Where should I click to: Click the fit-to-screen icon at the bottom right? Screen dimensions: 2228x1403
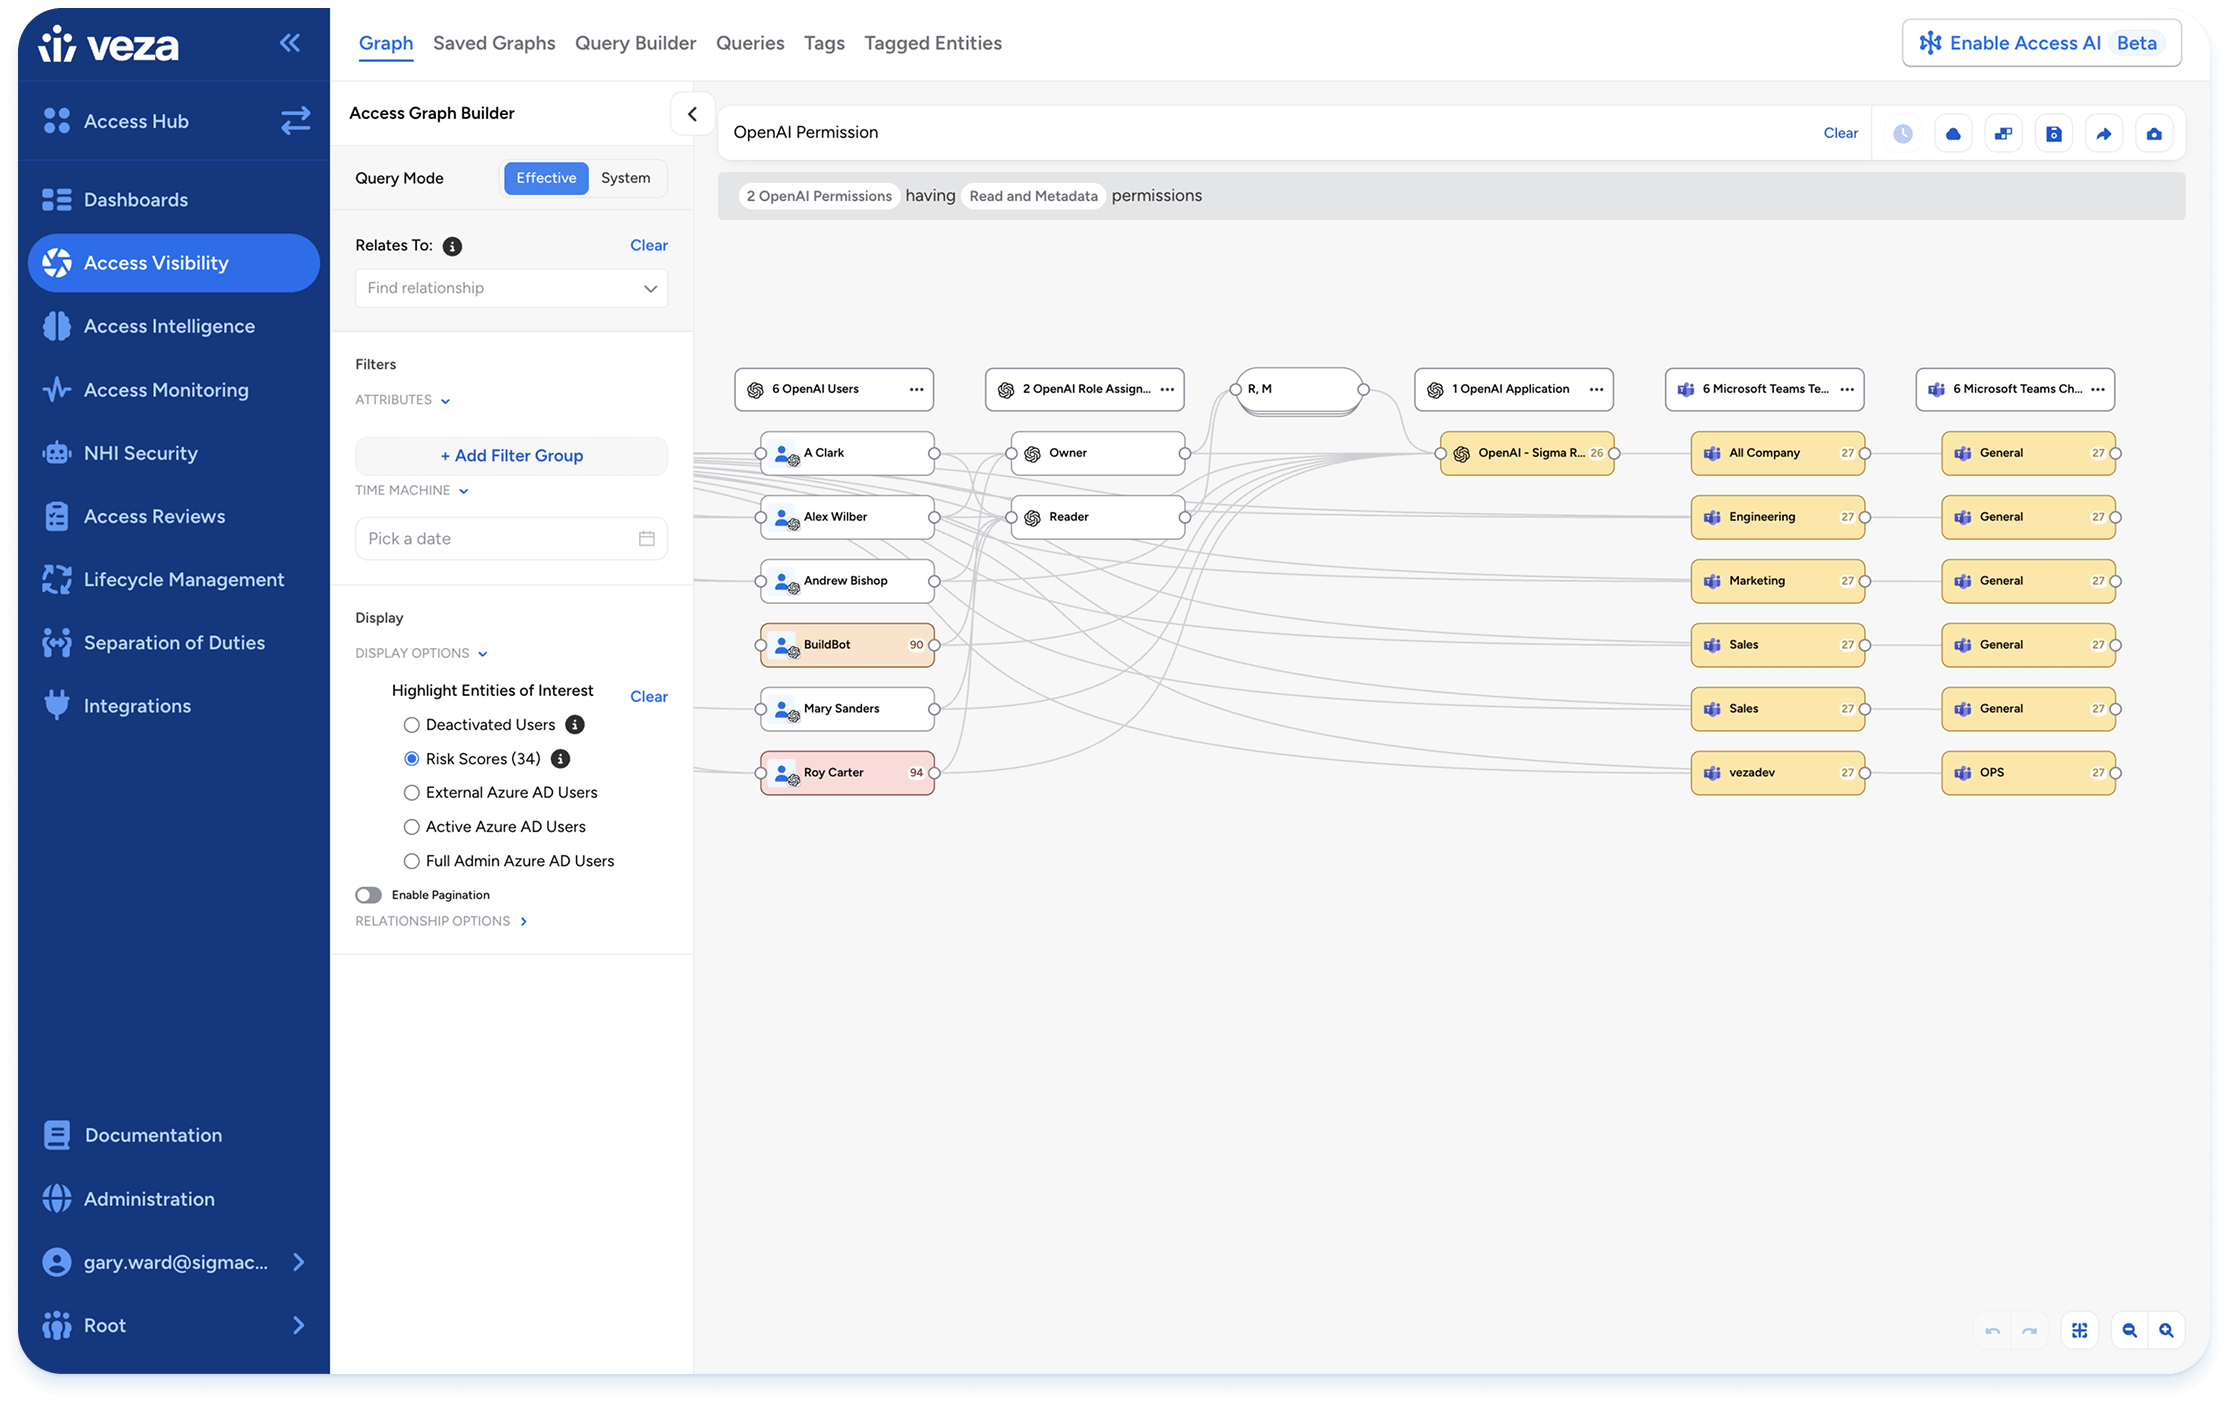(2080, 1330)
